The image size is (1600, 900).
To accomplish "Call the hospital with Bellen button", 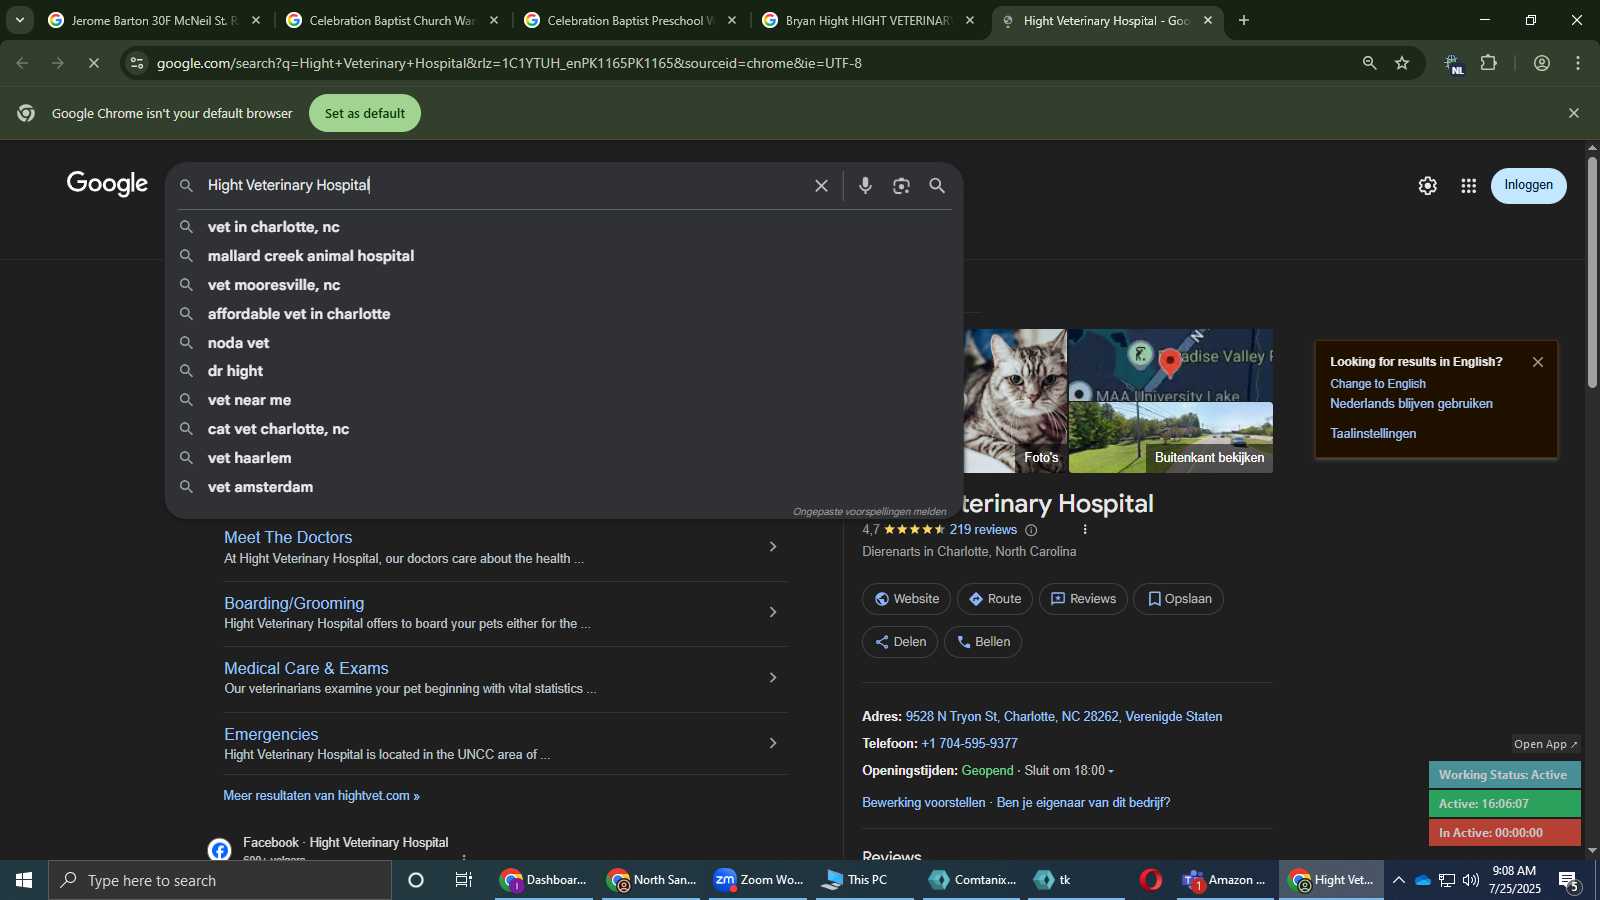I will (983, 642).
